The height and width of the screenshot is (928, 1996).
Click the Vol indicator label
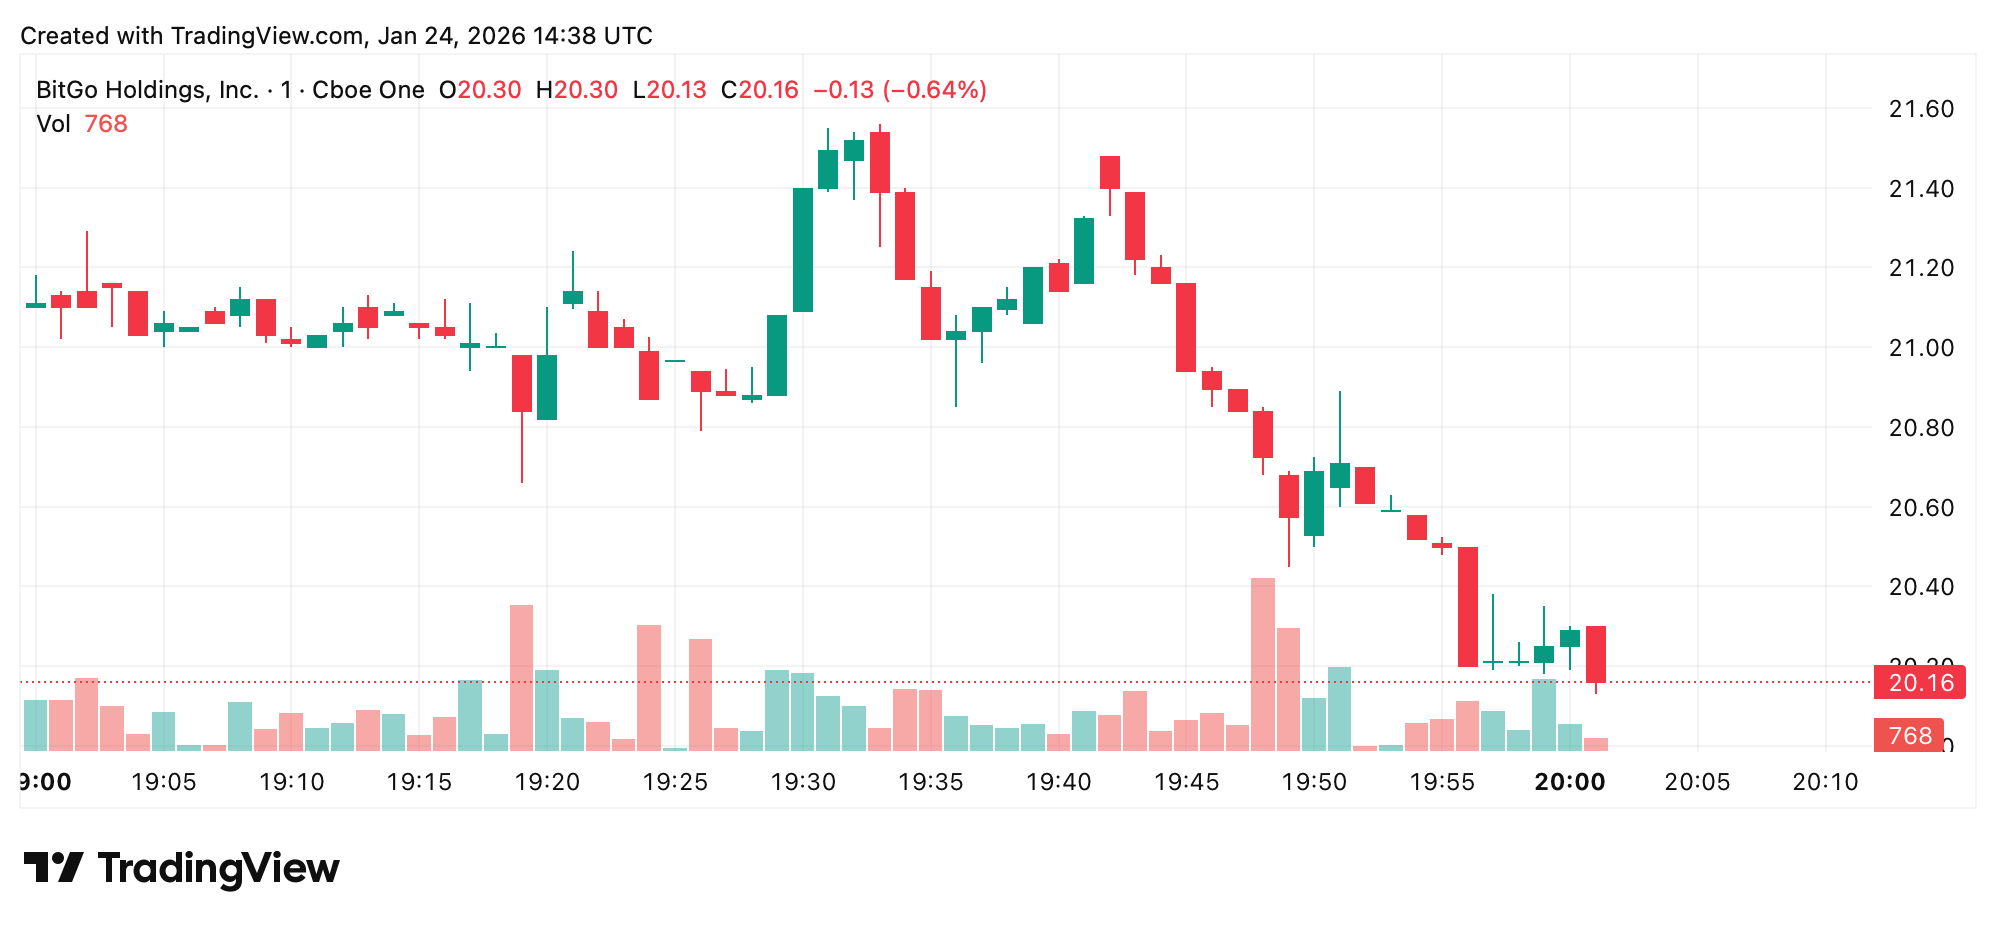pos(53,124)
